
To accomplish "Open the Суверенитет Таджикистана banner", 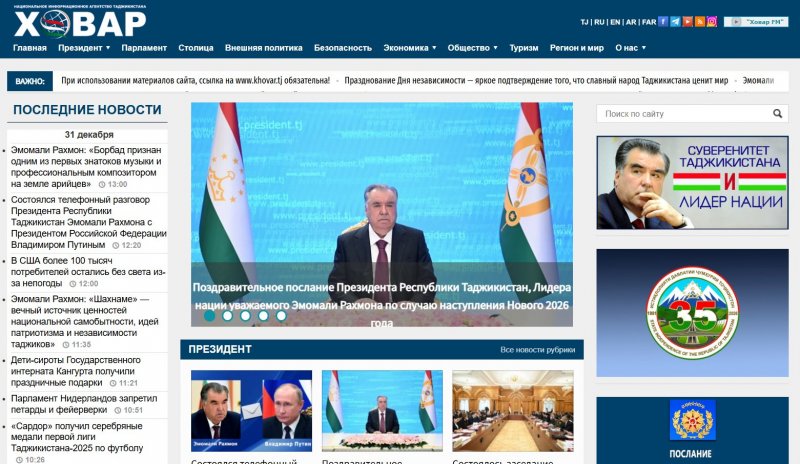I will pyautogui.click(x=692, y=183).
